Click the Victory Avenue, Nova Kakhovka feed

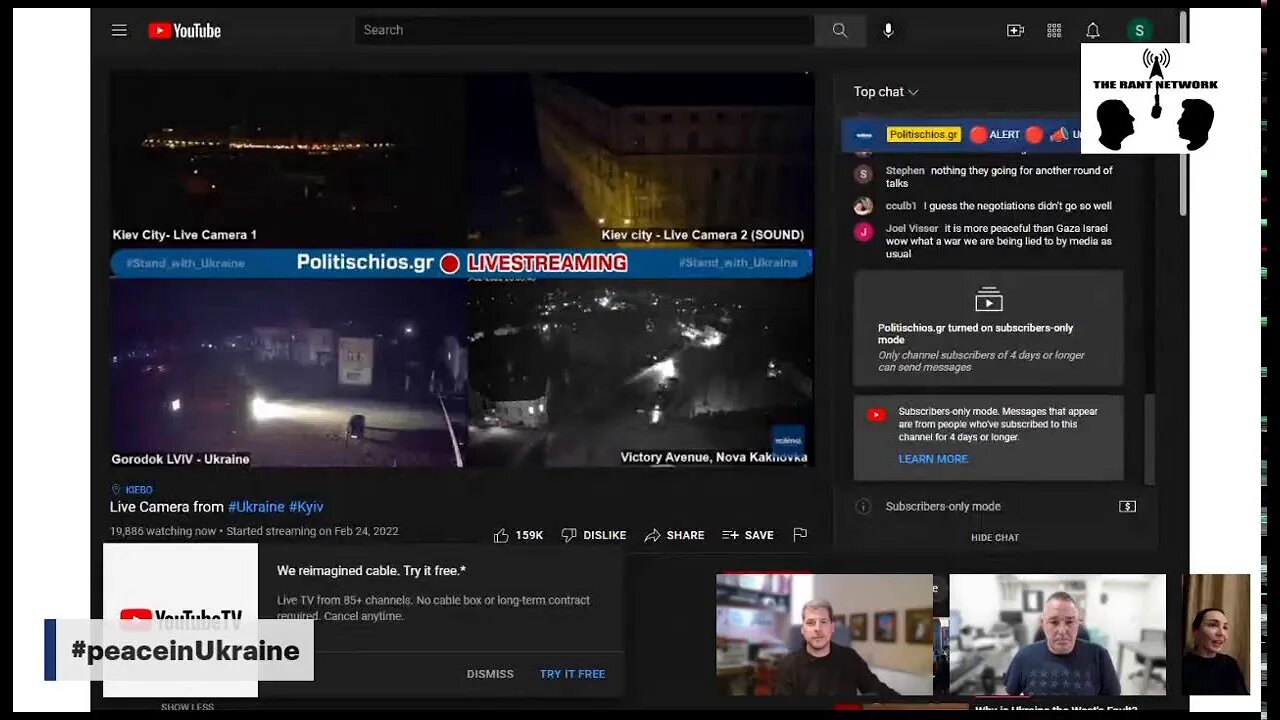tap(640, 372)
